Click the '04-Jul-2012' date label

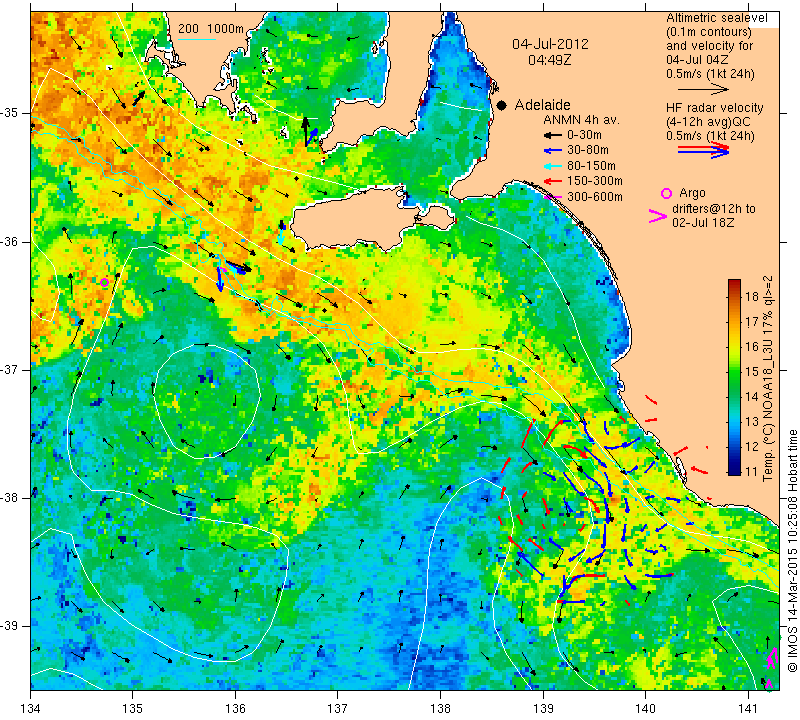[550, 44]
